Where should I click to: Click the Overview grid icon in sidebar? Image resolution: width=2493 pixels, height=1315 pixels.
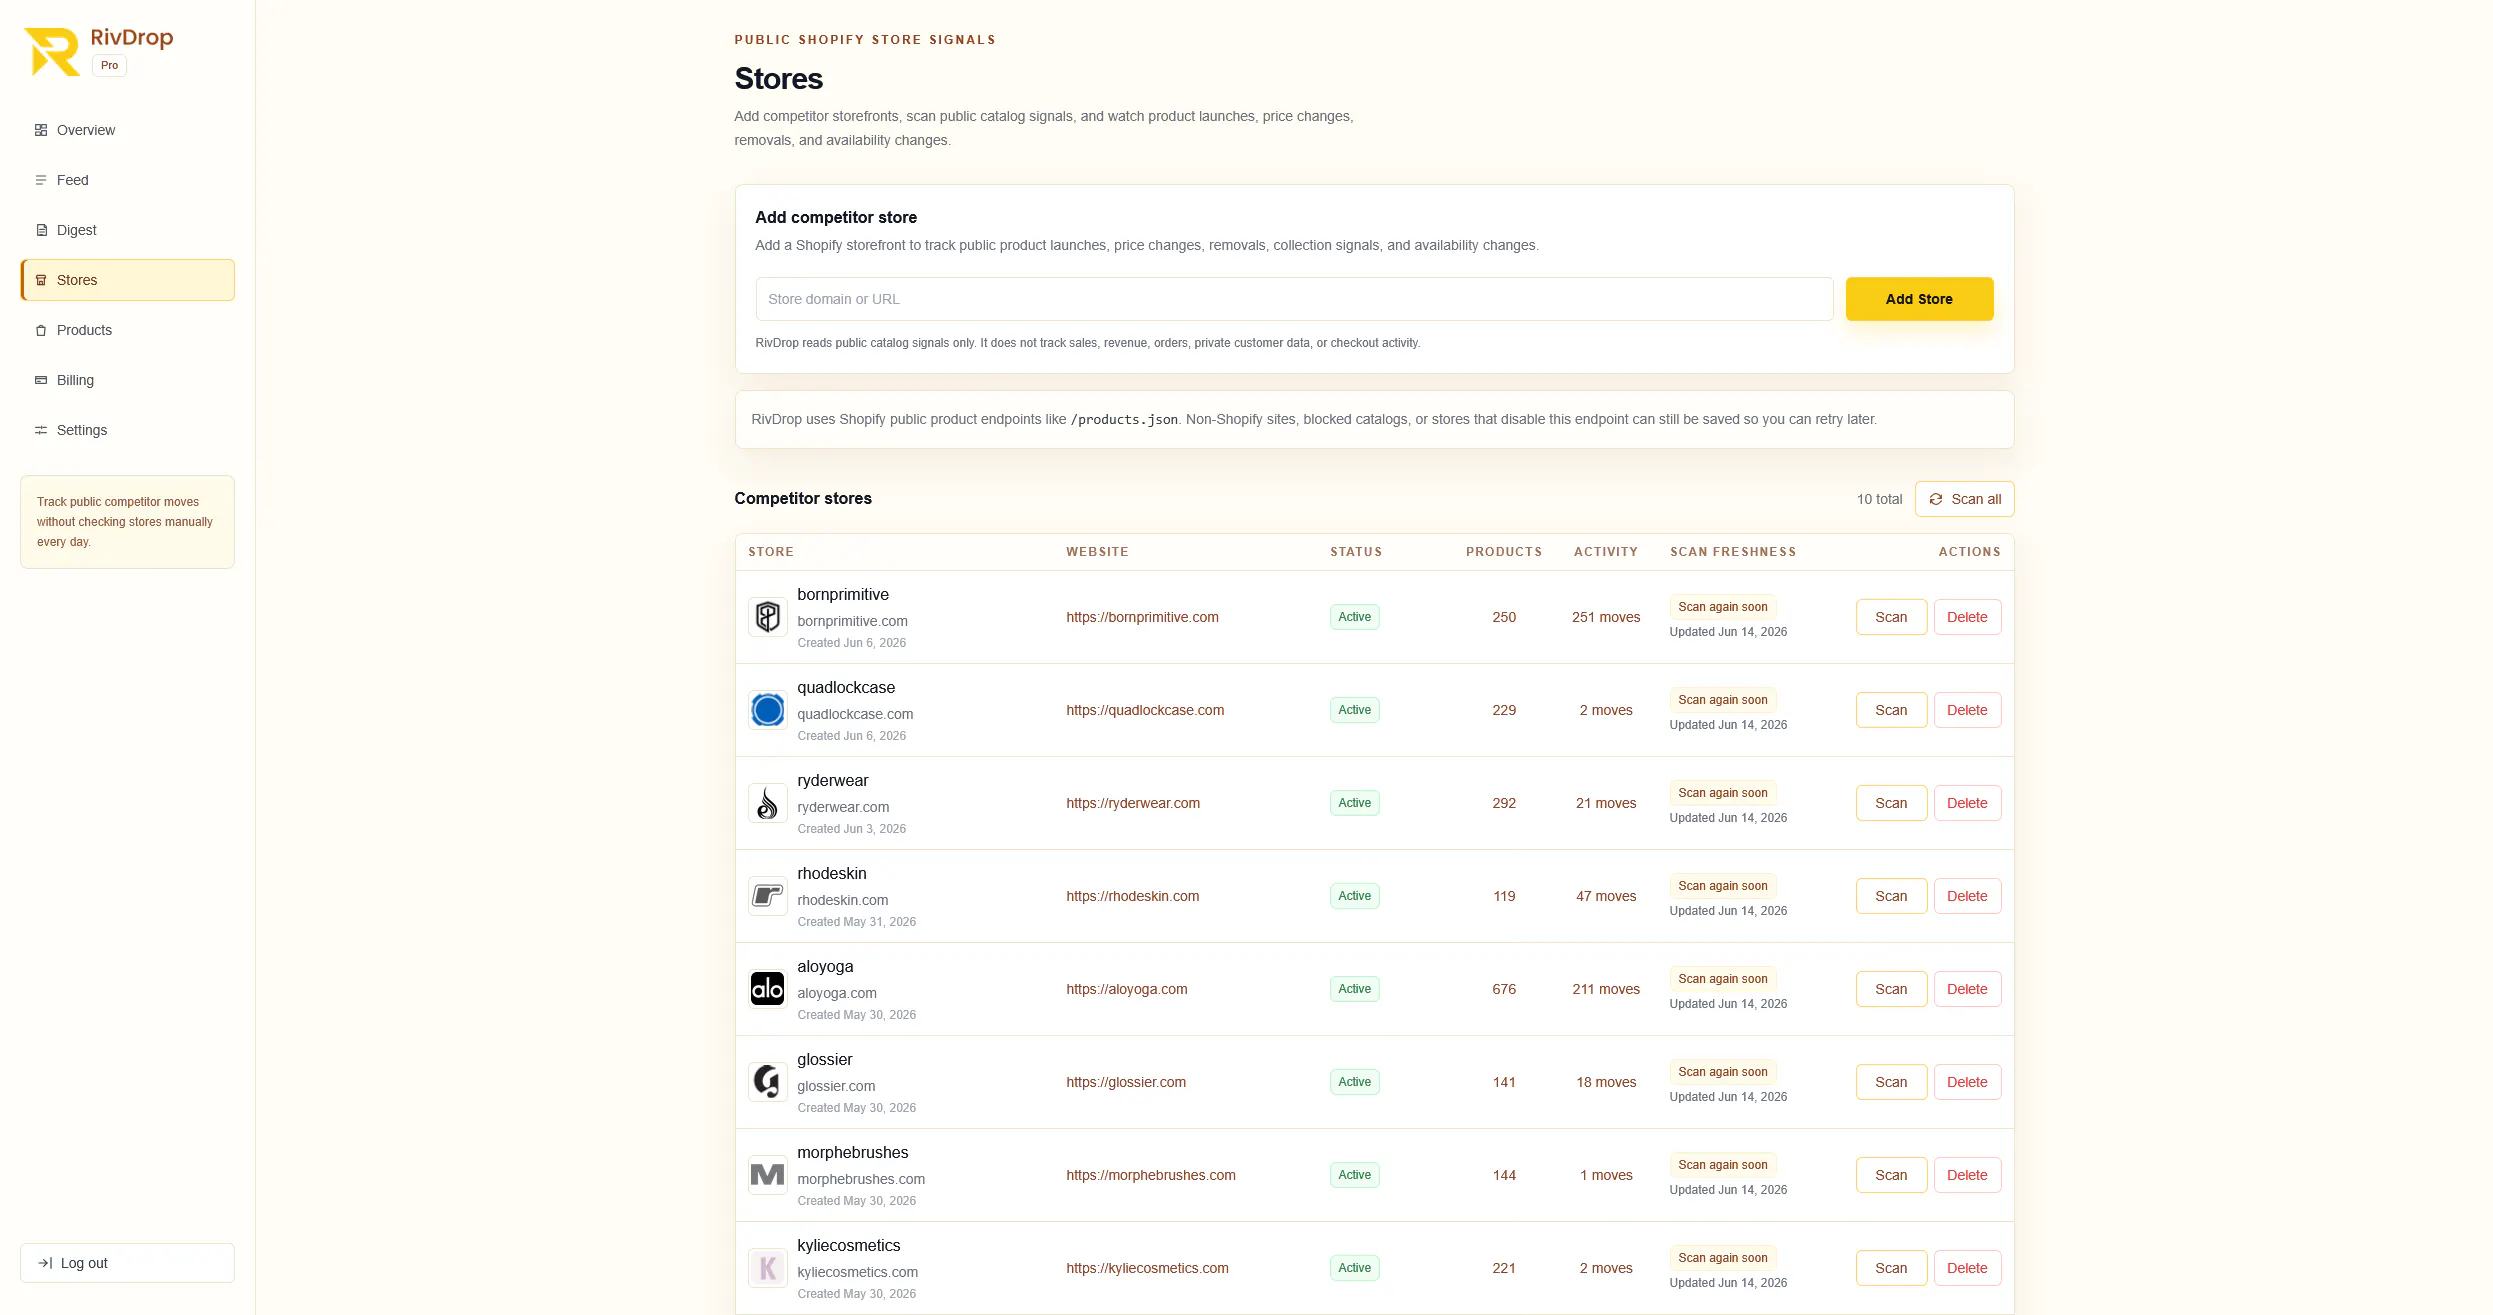click(41, 130)
